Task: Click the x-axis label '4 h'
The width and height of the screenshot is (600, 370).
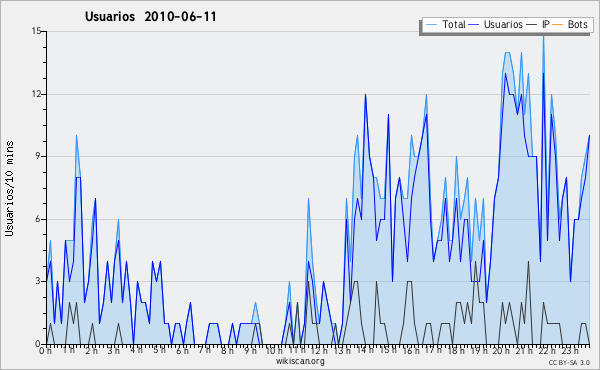Action: coord(137,350)
